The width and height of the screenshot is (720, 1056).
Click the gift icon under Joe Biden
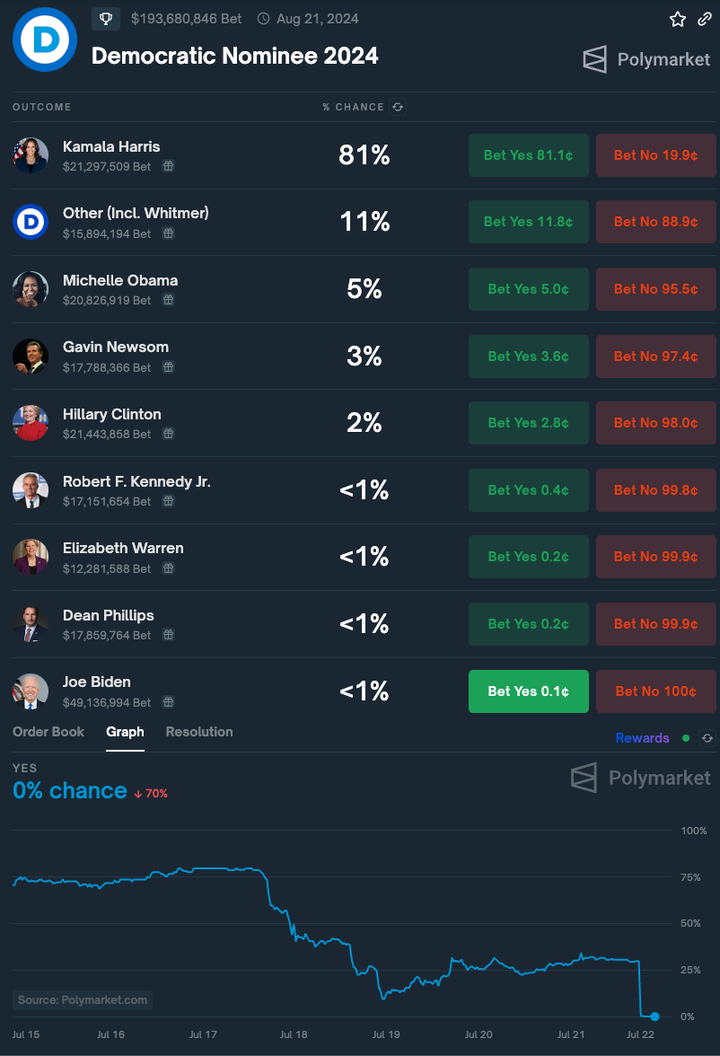tap(168, 702)
